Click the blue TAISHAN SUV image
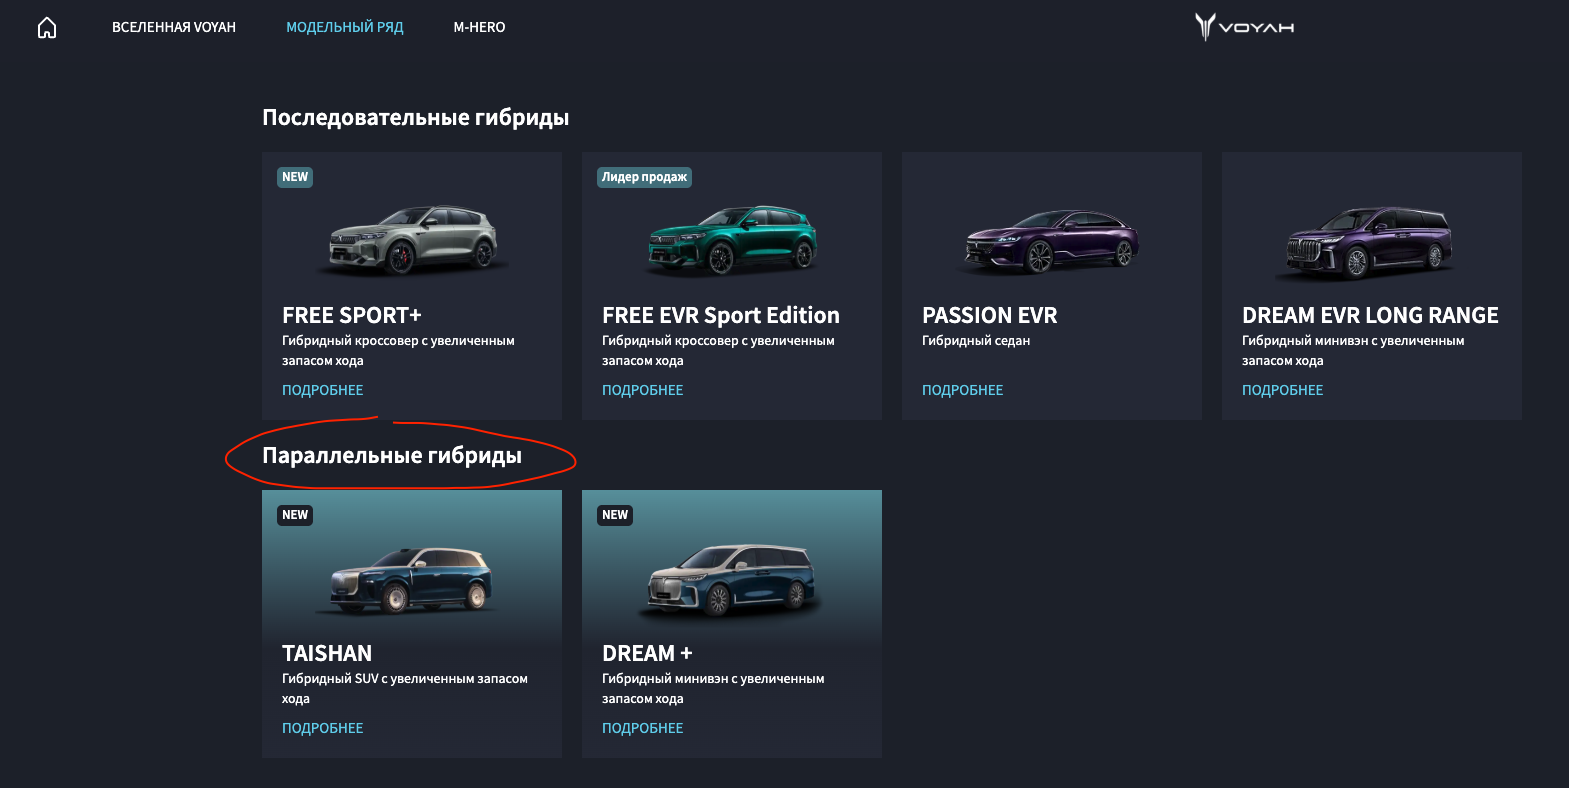This screenshot has width=1569, height=788. coord(412,579)
